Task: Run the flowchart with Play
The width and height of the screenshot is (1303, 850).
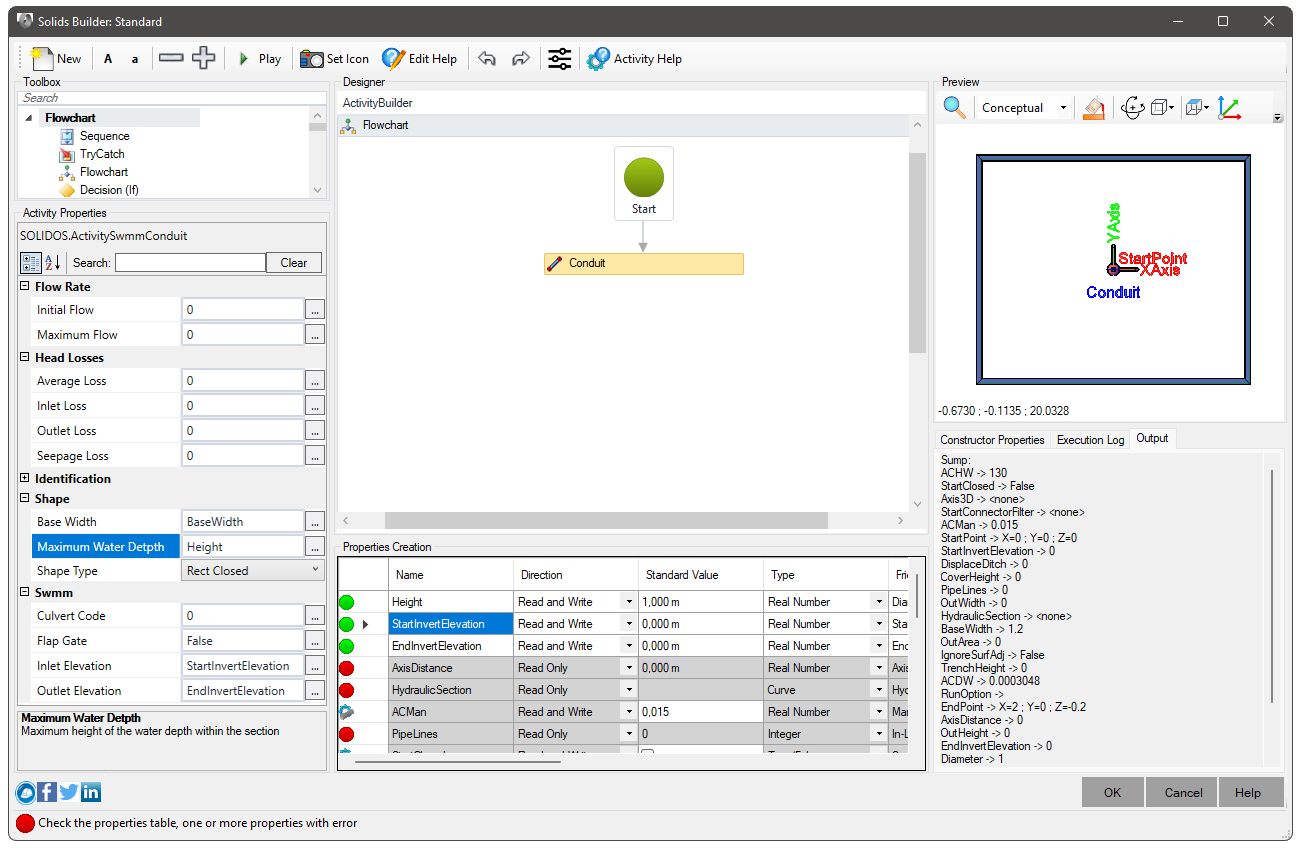Action: [259, 59]
